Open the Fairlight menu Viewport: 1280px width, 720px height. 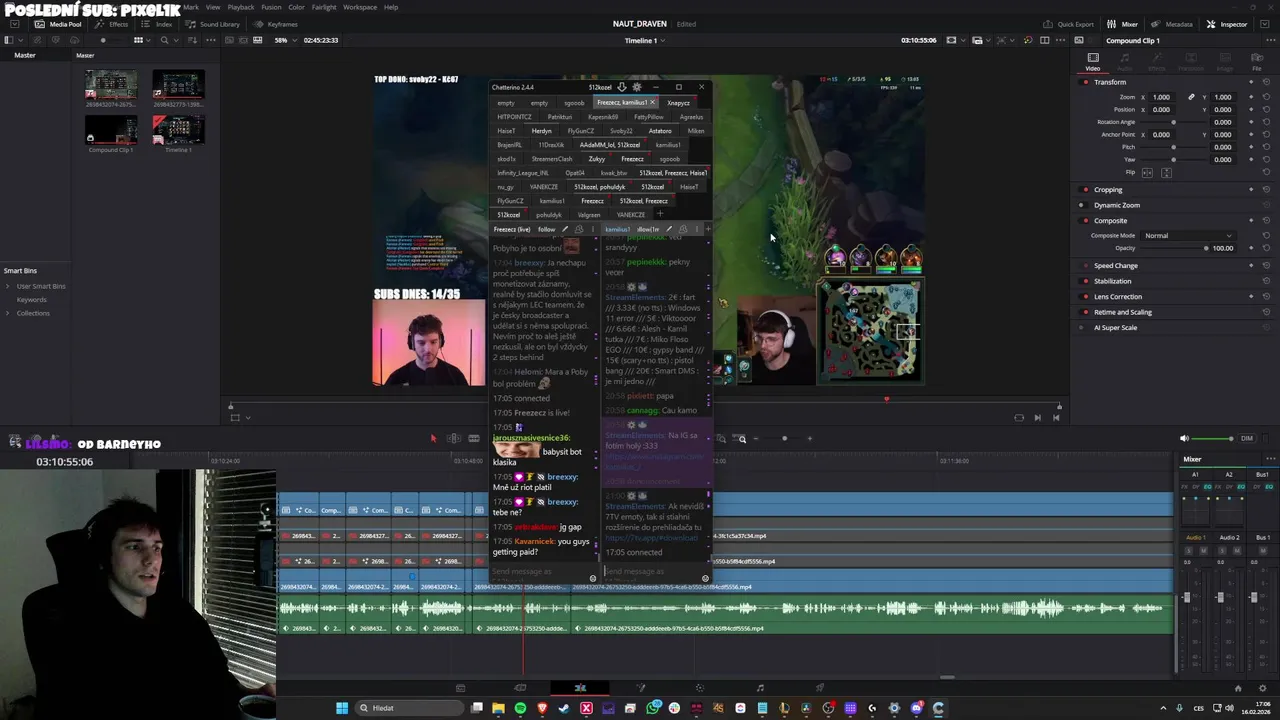coord(324,7)
